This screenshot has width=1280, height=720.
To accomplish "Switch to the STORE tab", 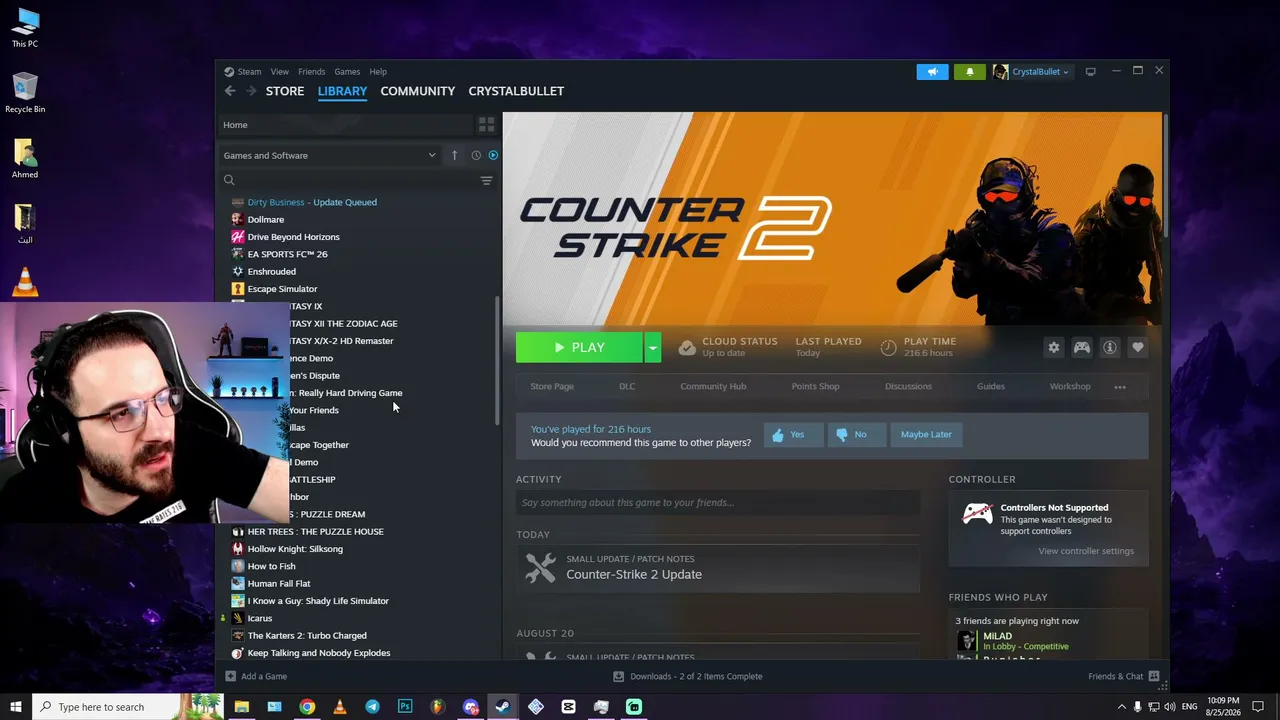I will pyautogui.click(x=285, y=91).
